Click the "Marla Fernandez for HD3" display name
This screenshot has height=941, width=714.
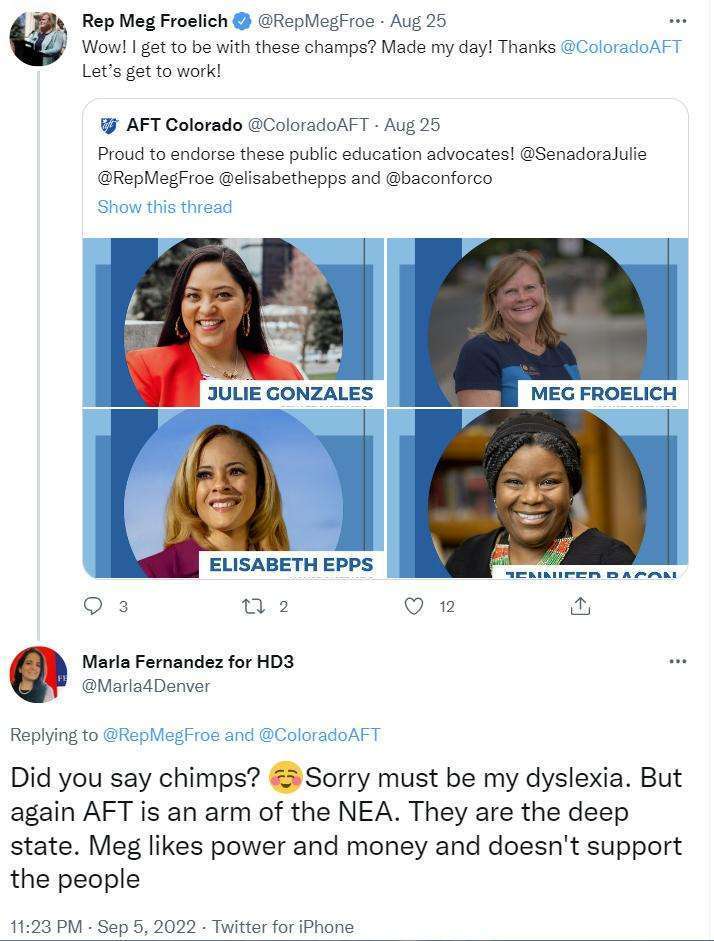187,662
